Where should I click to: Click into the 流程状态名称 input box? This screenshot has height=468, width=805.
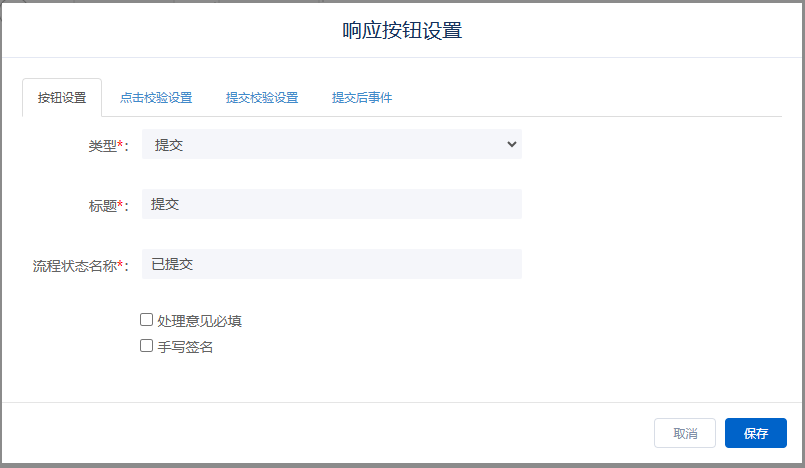pyautogui.click(x=331, y=264)
